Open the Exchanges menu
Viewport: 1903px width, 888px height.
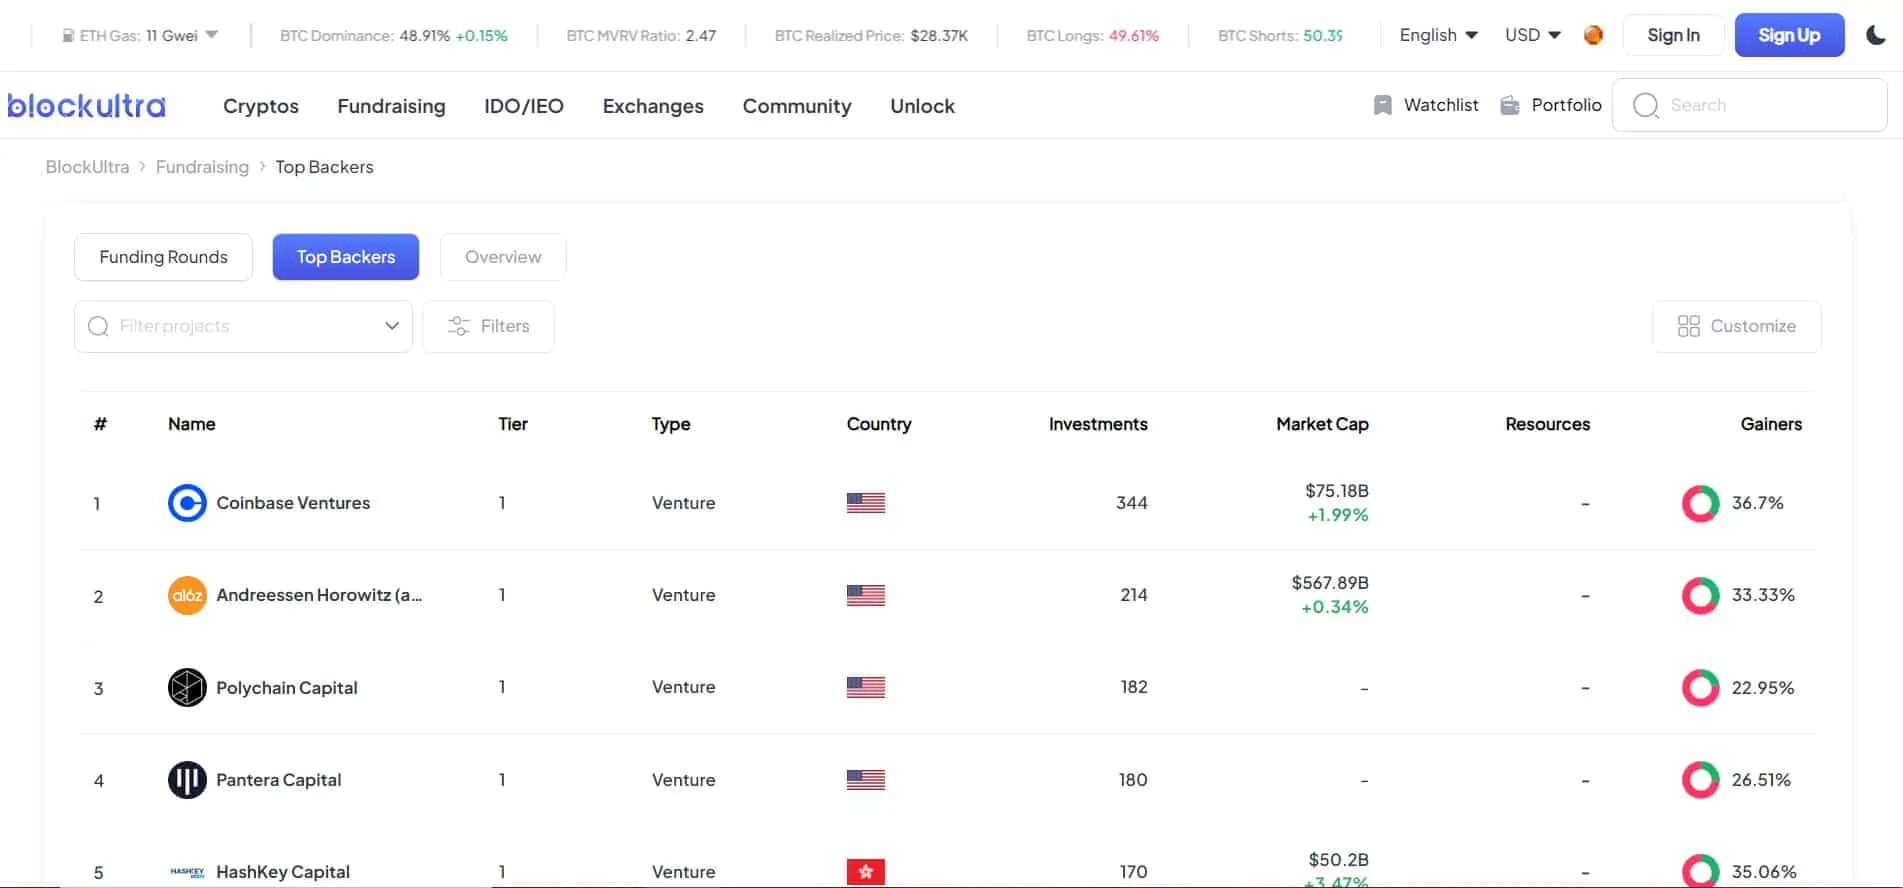(x=653, y=106)
